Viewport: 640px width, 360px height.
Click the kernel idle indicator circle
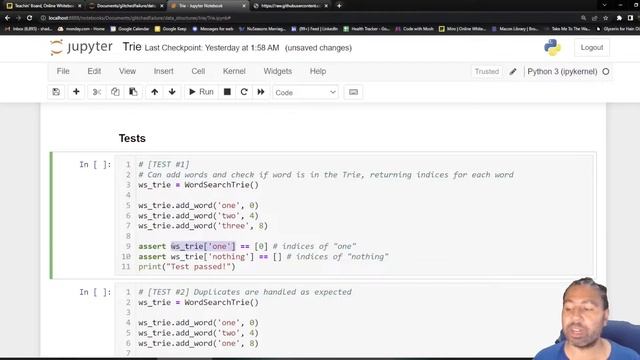pyautogui.click(x=606, y=71)
